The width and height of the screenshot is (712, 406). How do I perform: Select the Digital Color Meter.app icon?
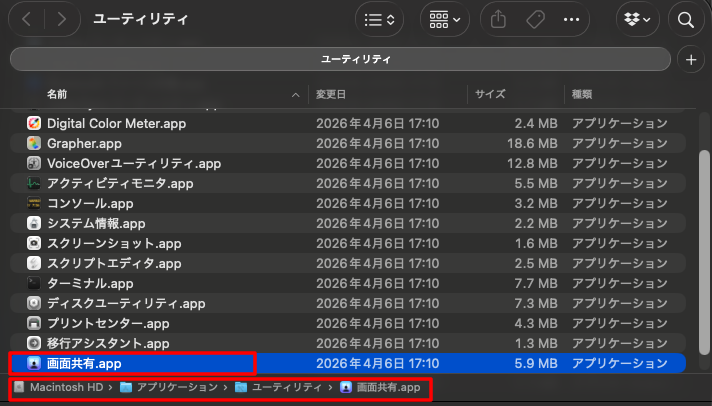[x=34, y=124]
